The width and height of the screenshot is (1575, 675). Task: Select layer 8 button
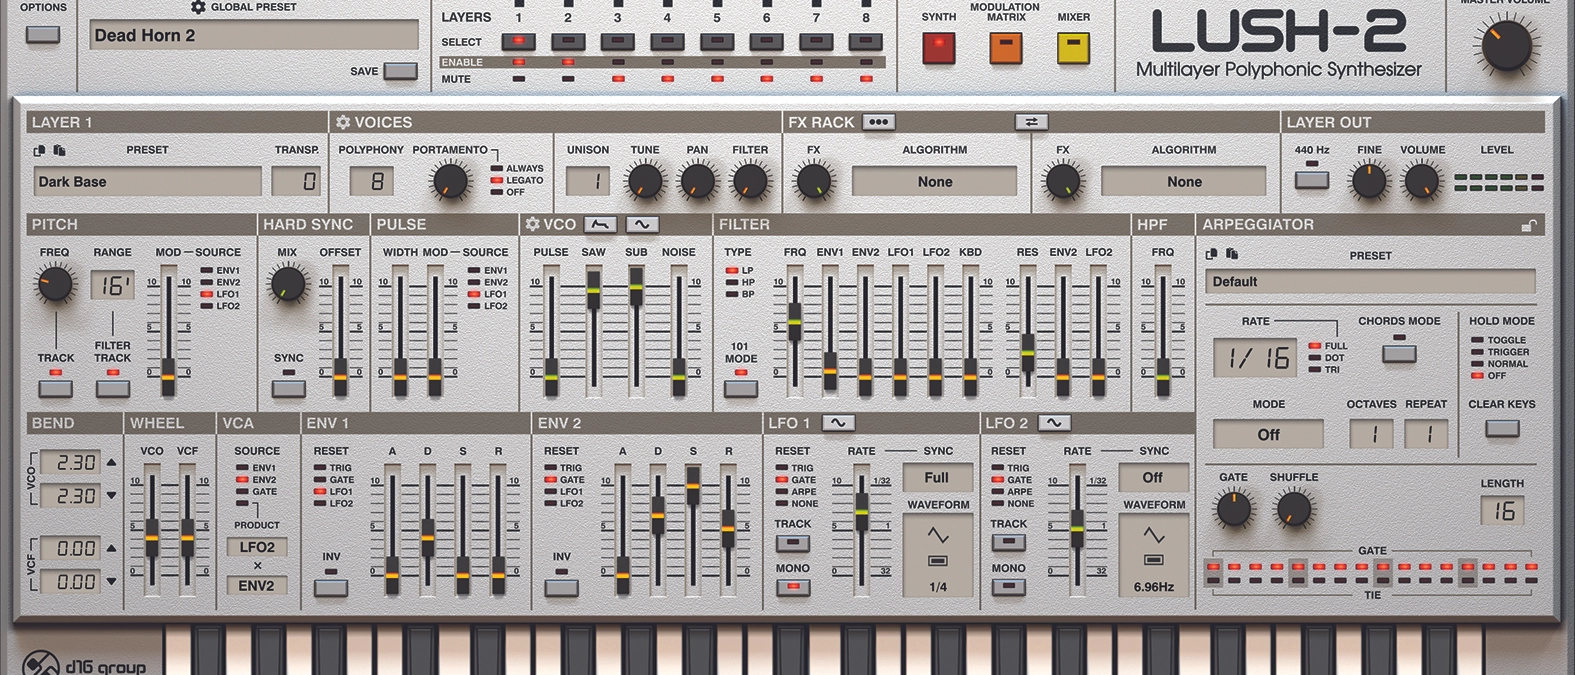pos(865,42)
